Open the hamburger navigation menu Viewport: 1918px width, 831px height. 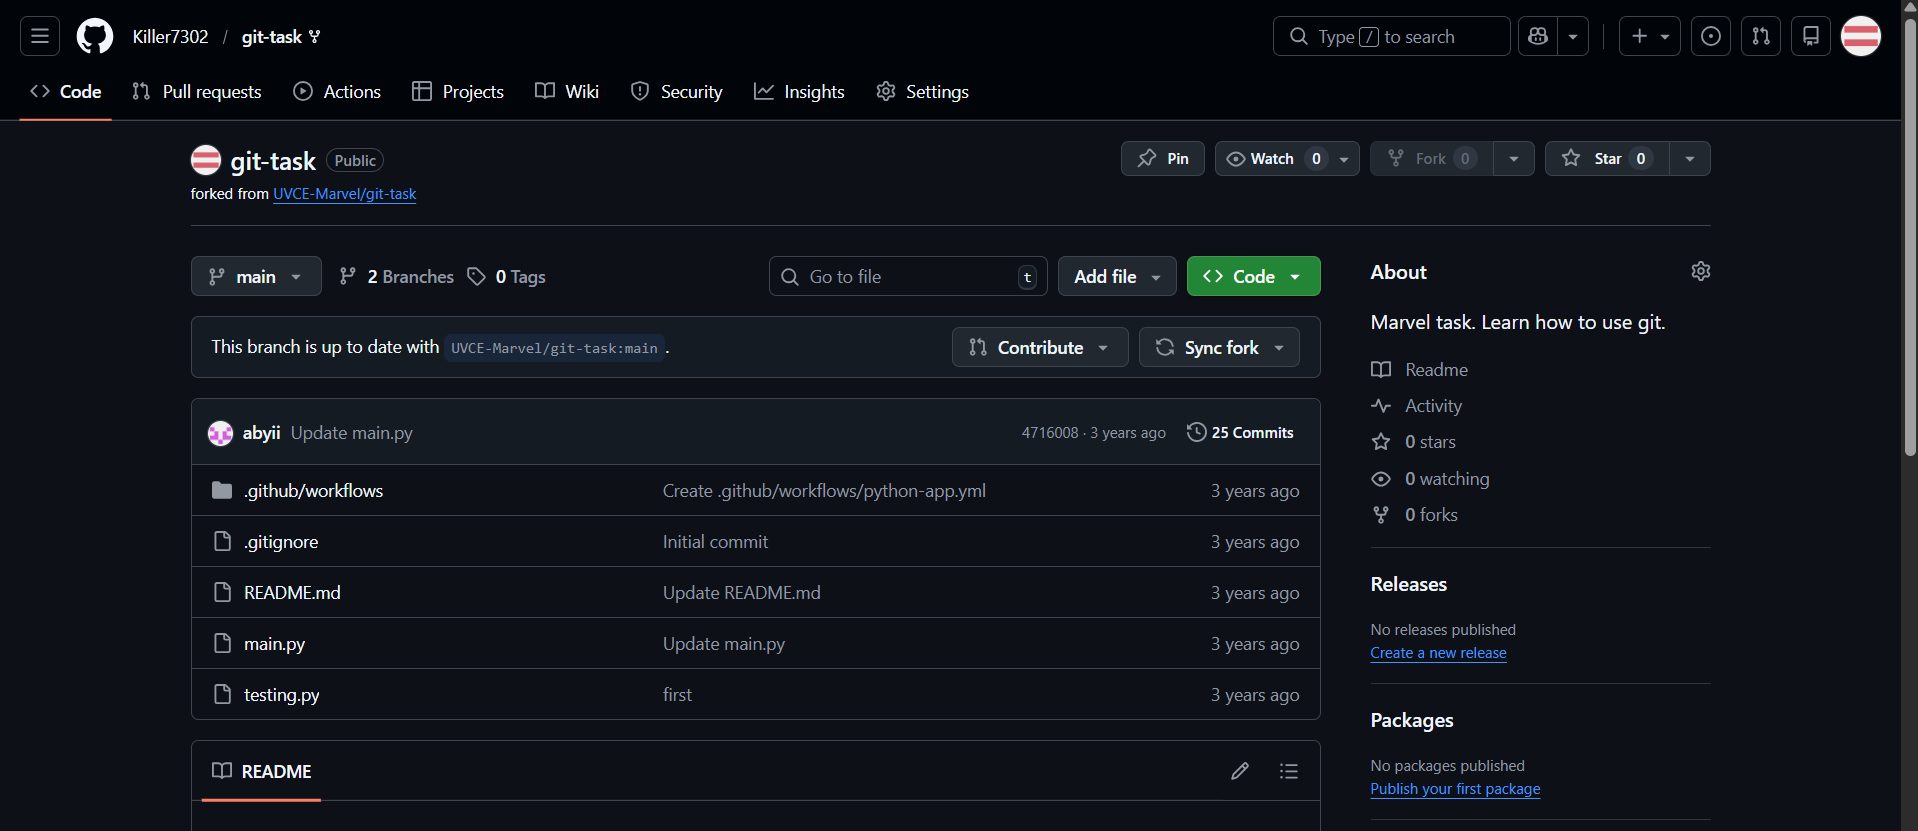(x=40, y=36)
